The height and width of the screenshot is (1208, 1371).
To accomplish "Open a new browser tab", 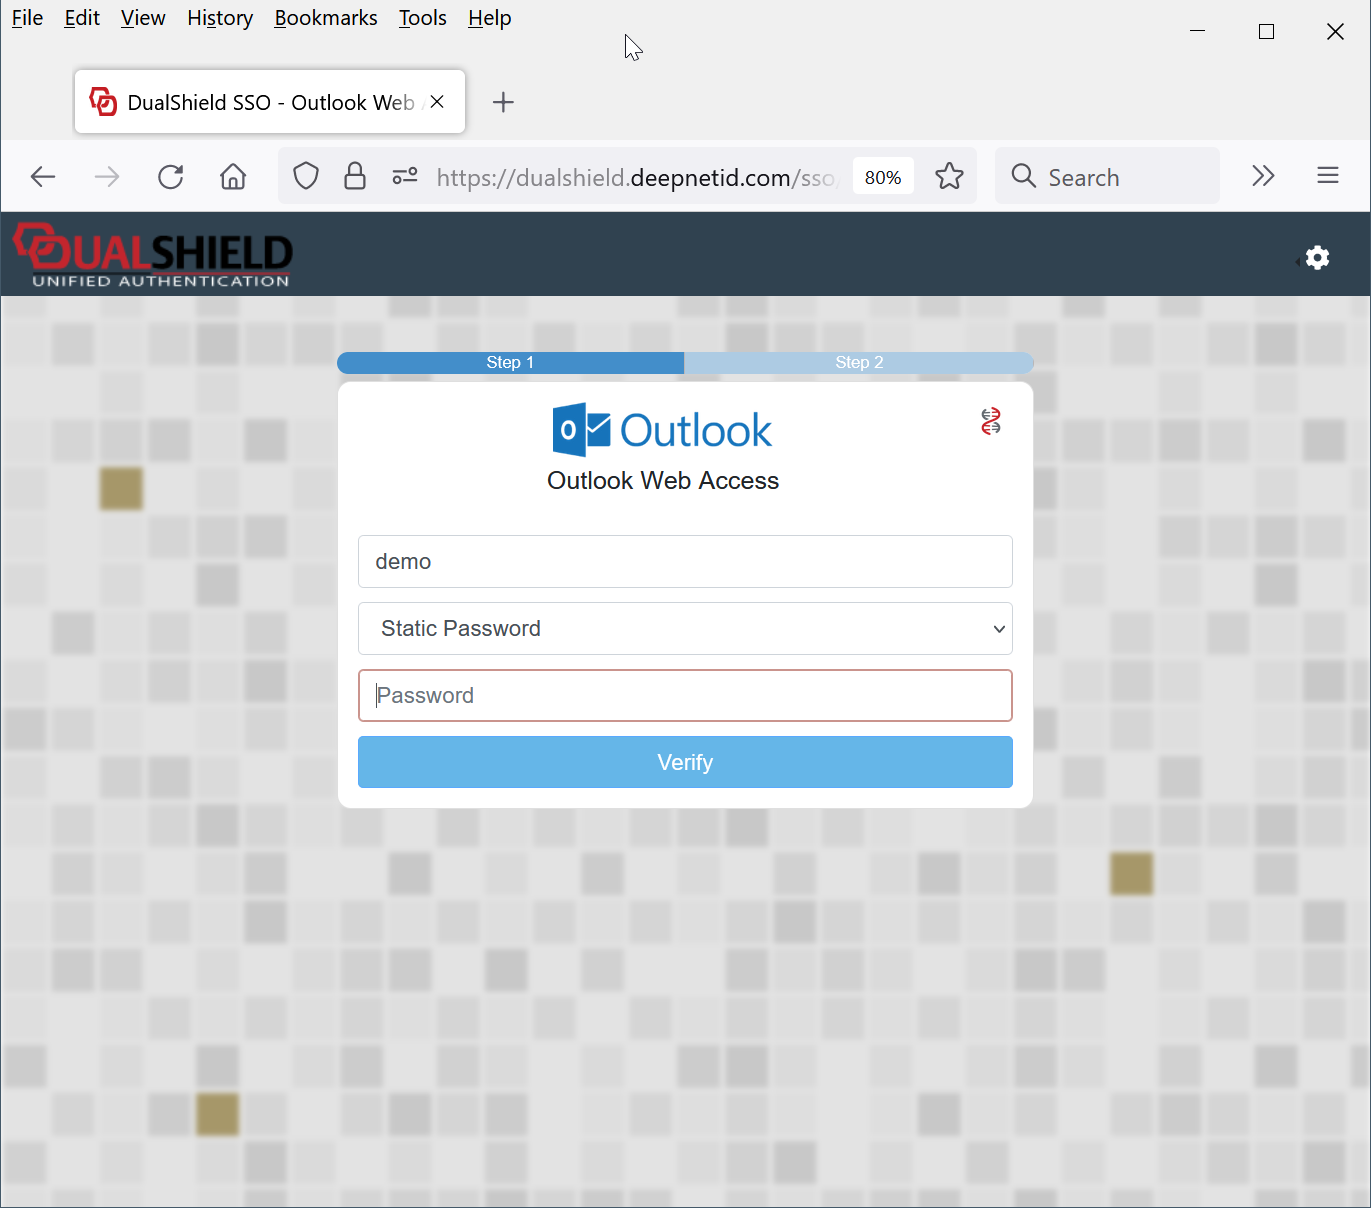I will pos(504,102).
